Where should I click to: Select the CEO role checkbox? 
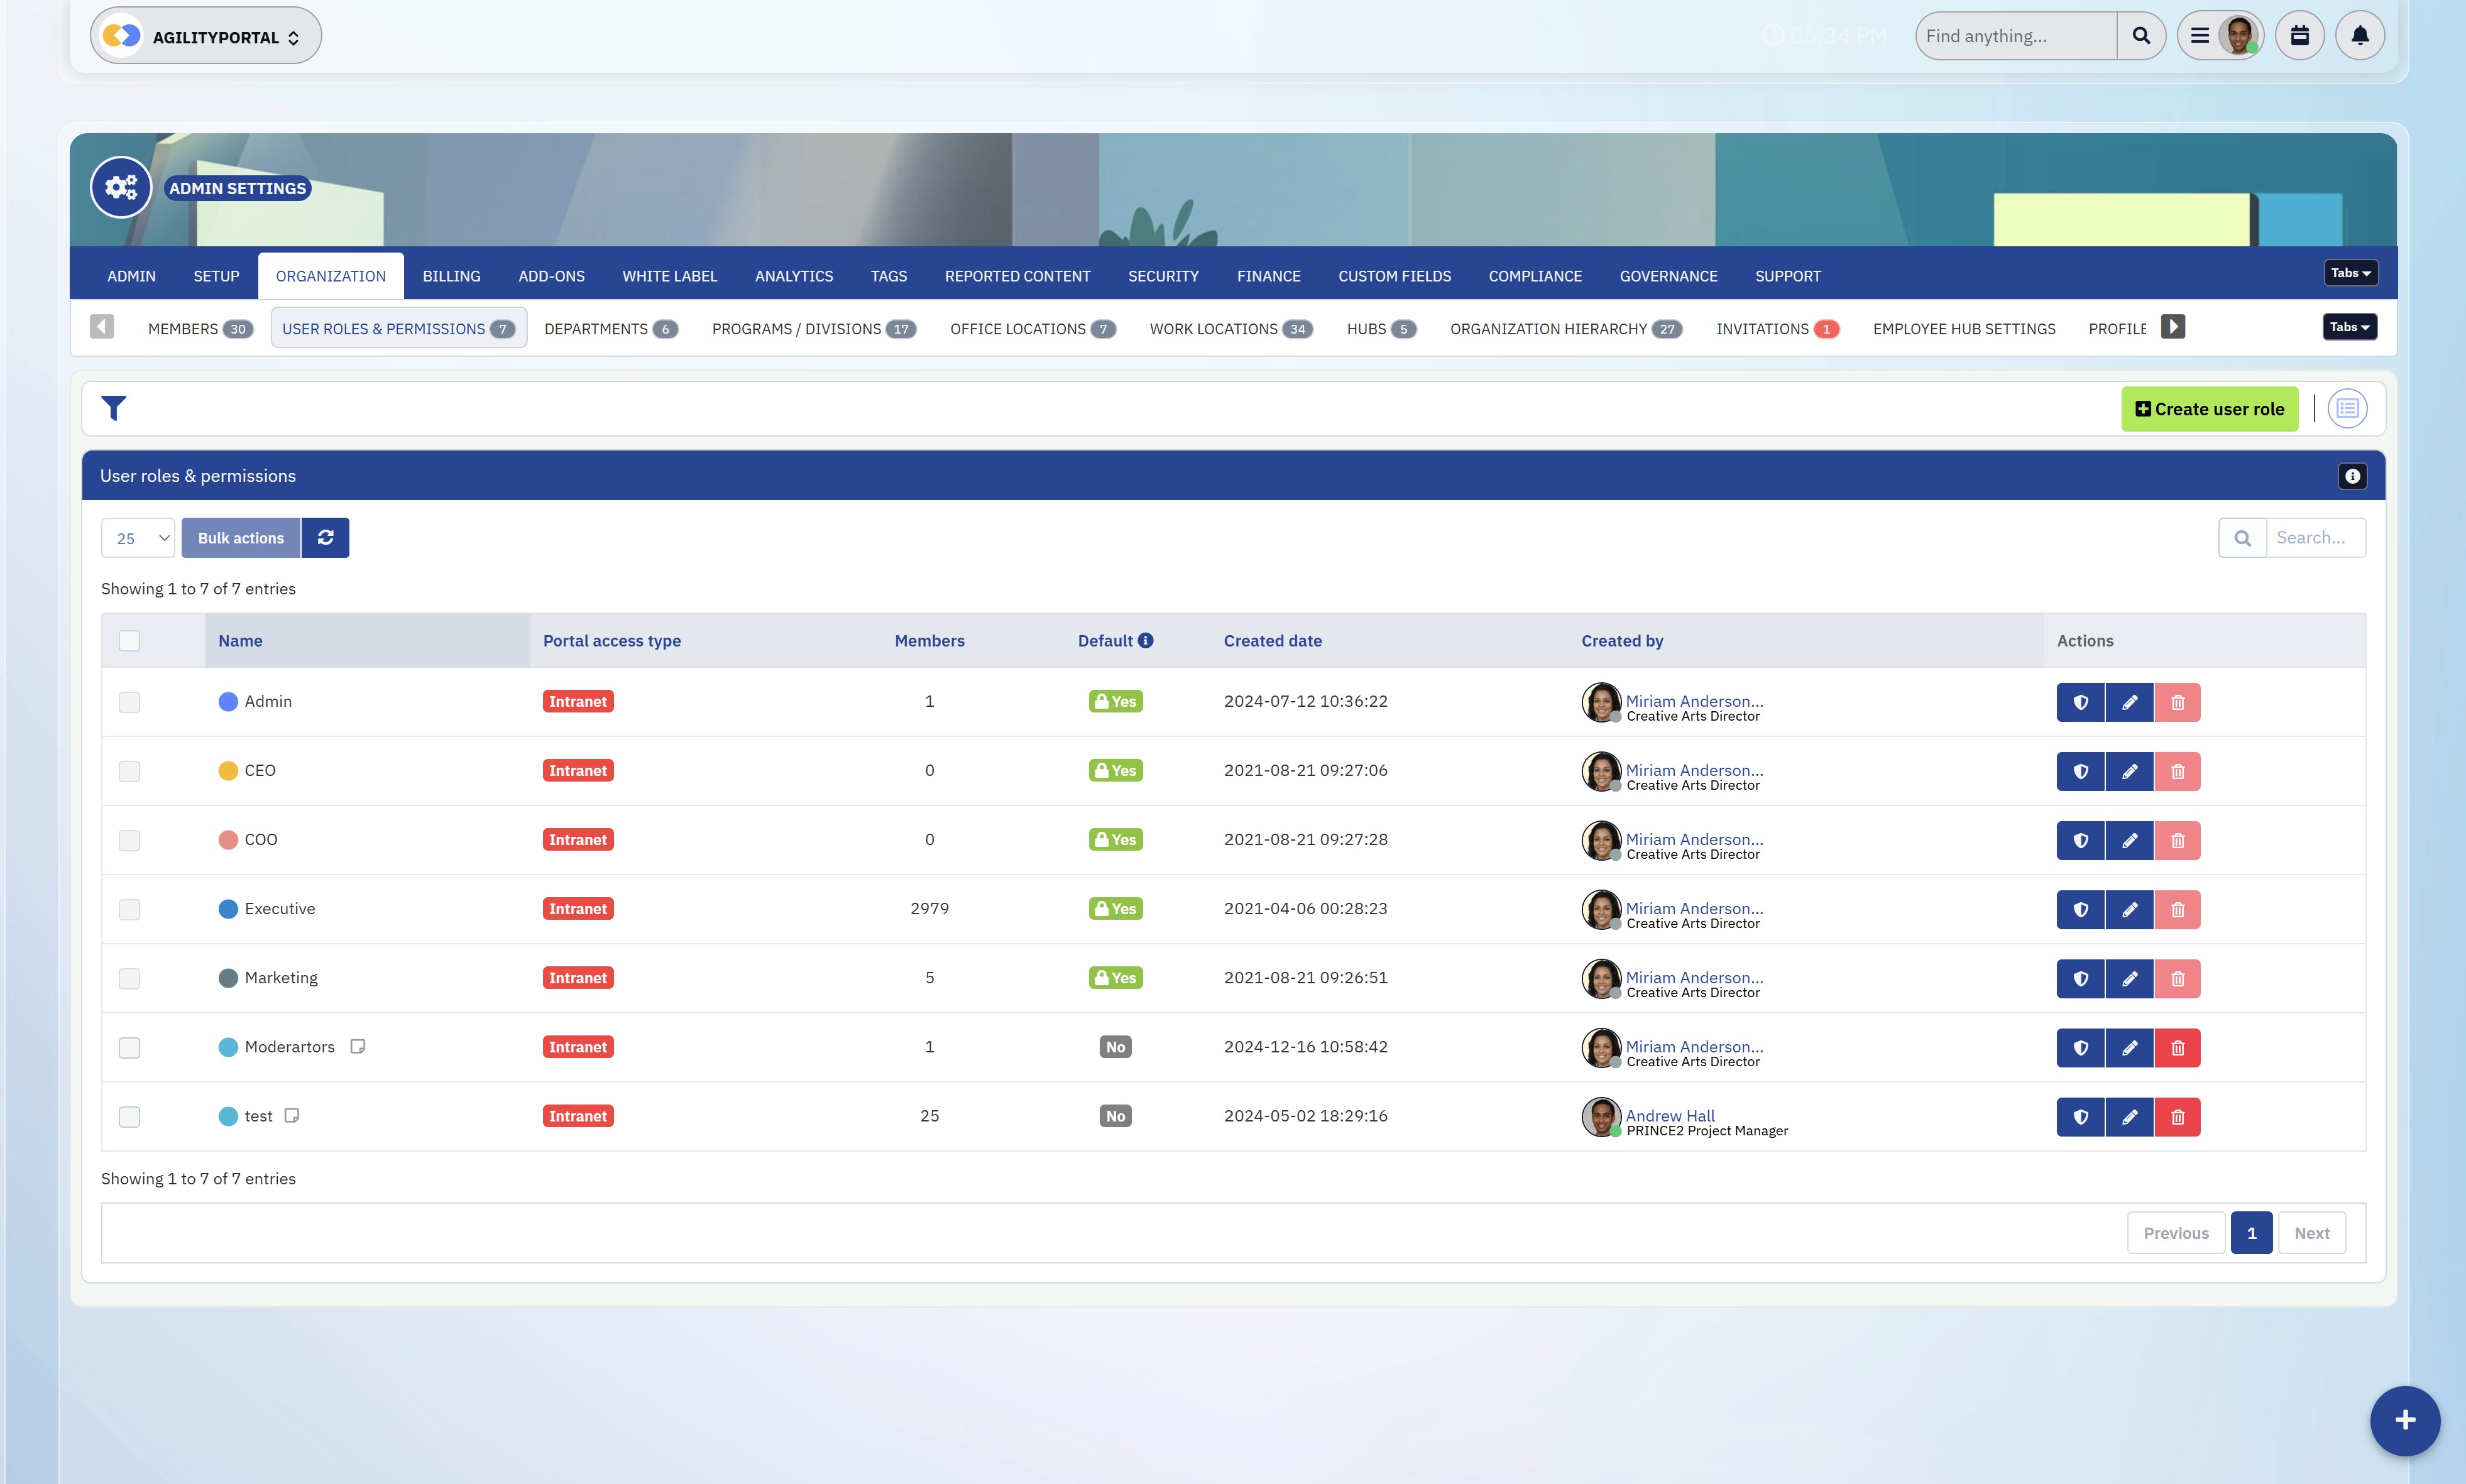(x=129, y=771)
